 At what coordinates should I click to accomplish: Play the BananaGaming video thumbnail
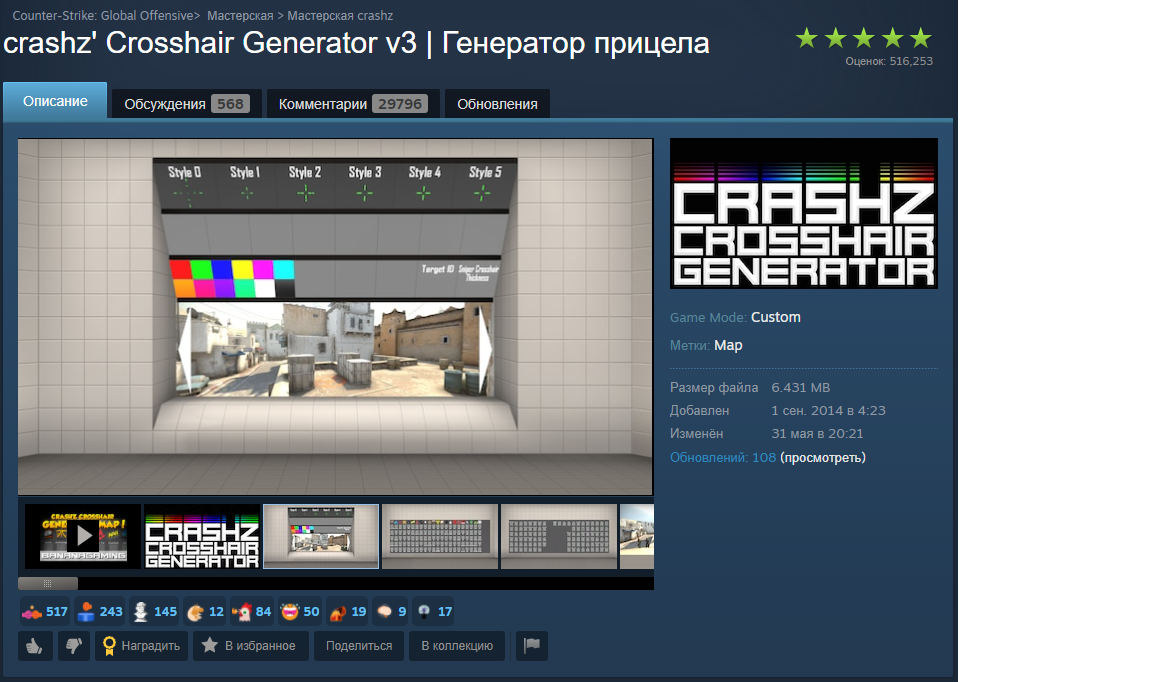click(x=83, y=536)
